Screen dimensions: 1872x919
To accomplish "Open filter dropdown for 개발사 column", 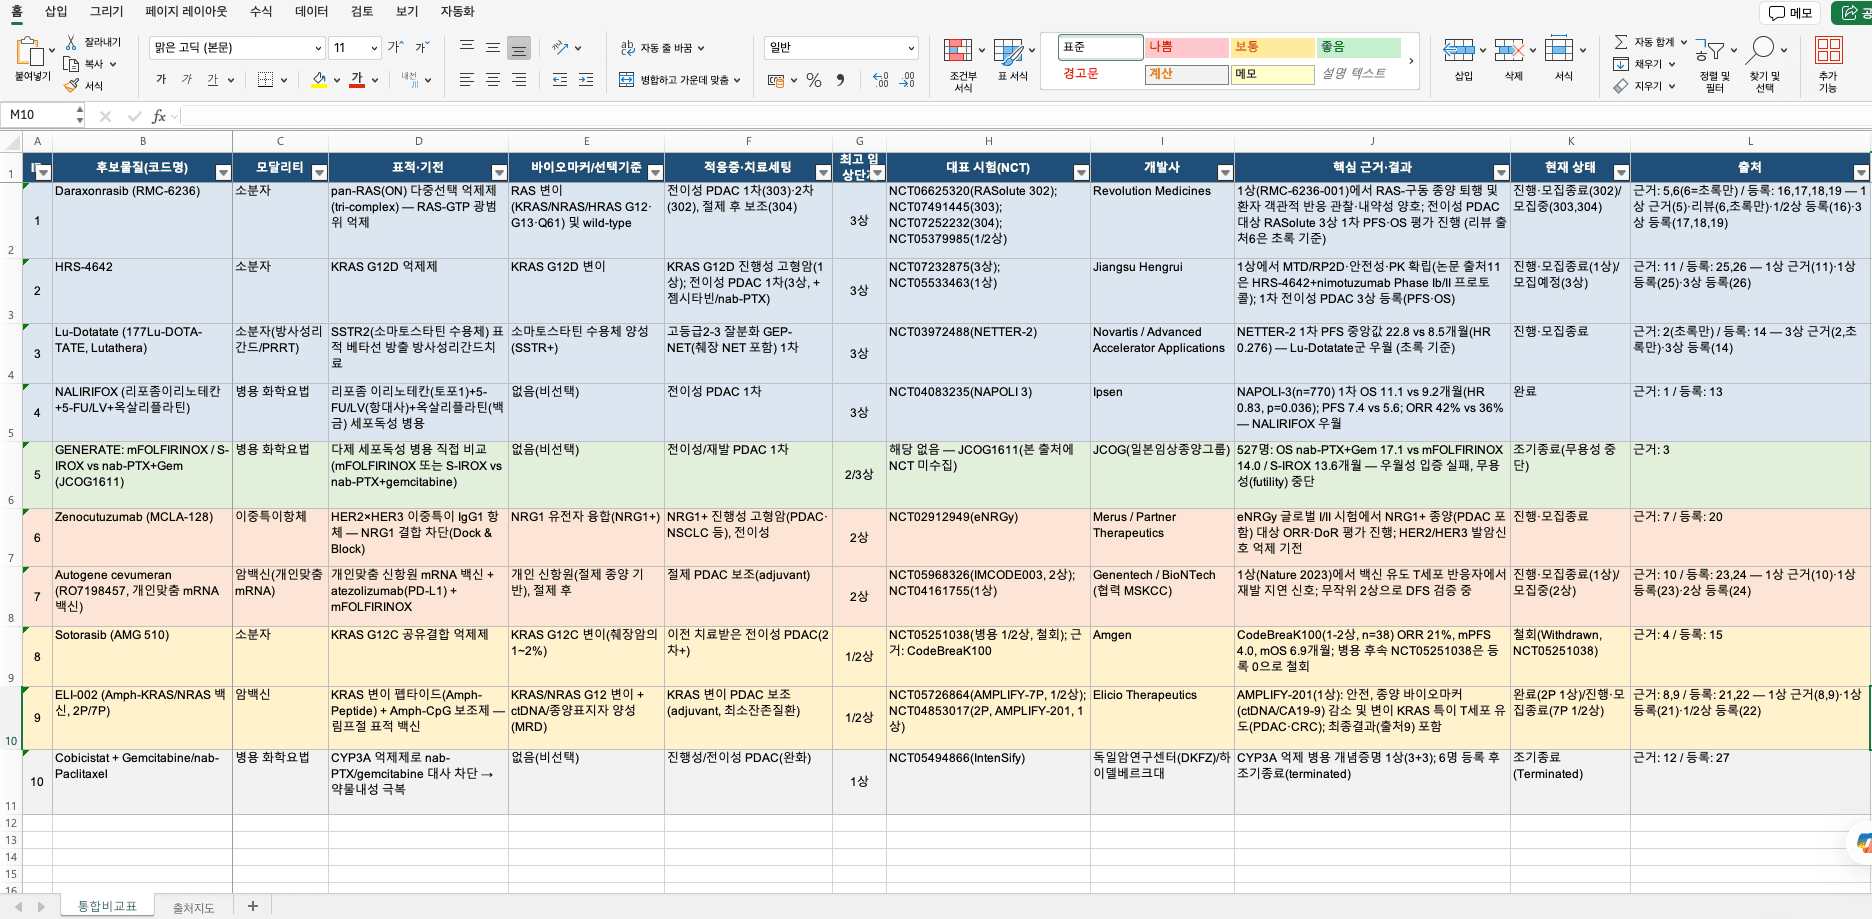I will [x=1225, y=173].
